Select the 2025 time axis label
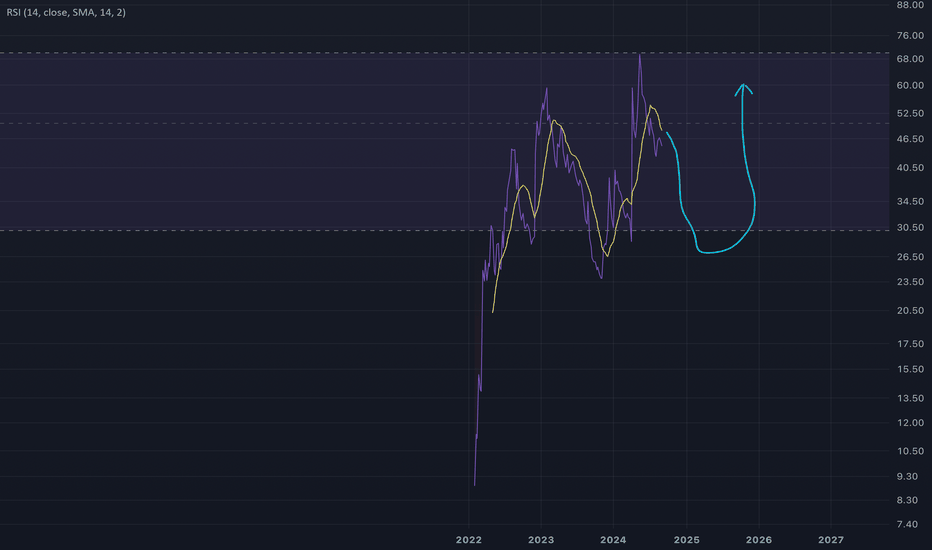Viewport: 932px width, 550px height. tap(687, 540)
